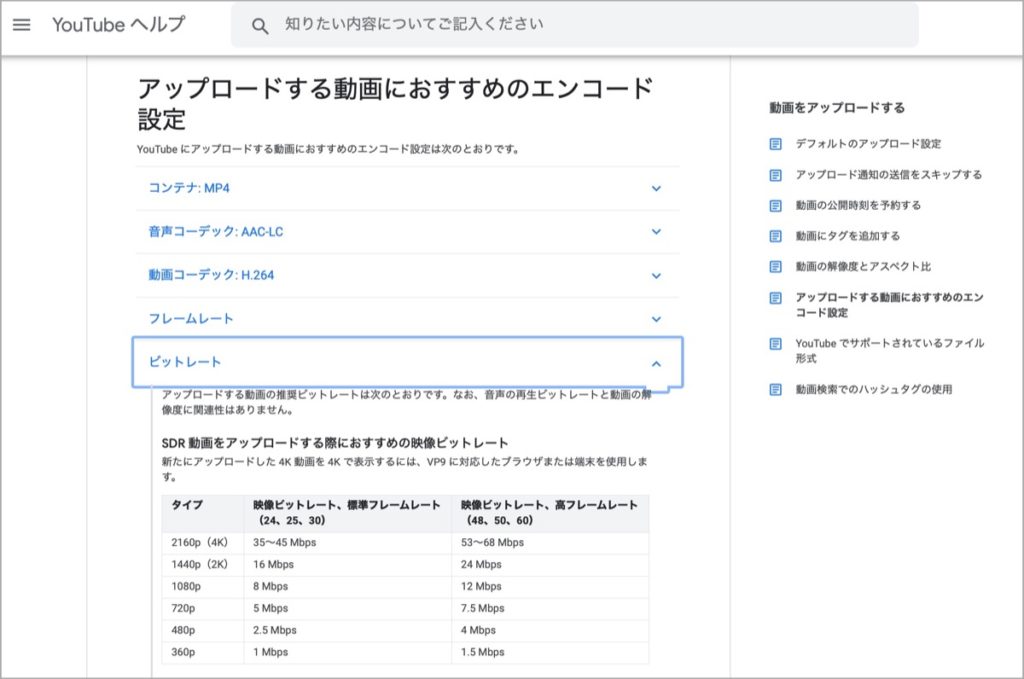Open デフォルトのアップロード設定 article

click(868, 144)
